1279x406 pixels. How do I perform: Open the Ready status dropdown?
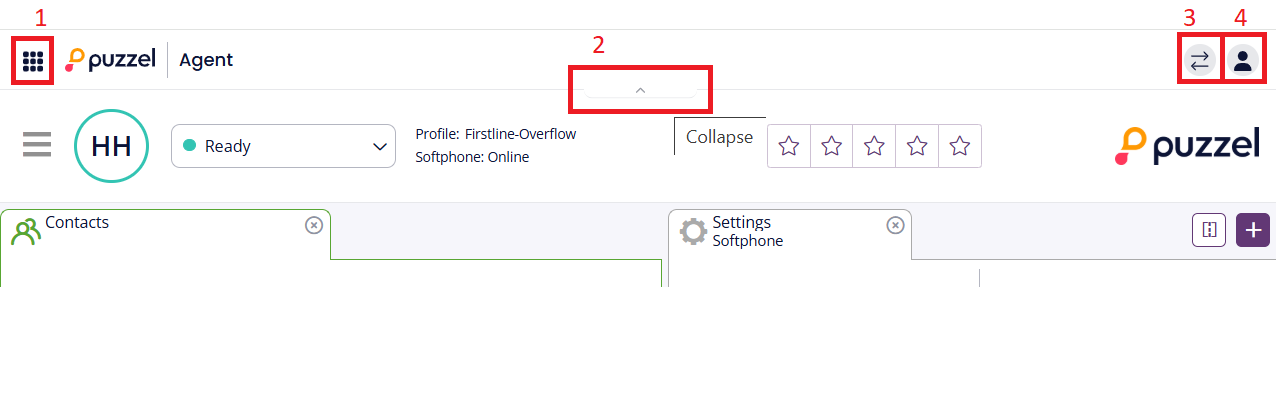(x=283, y=146)
